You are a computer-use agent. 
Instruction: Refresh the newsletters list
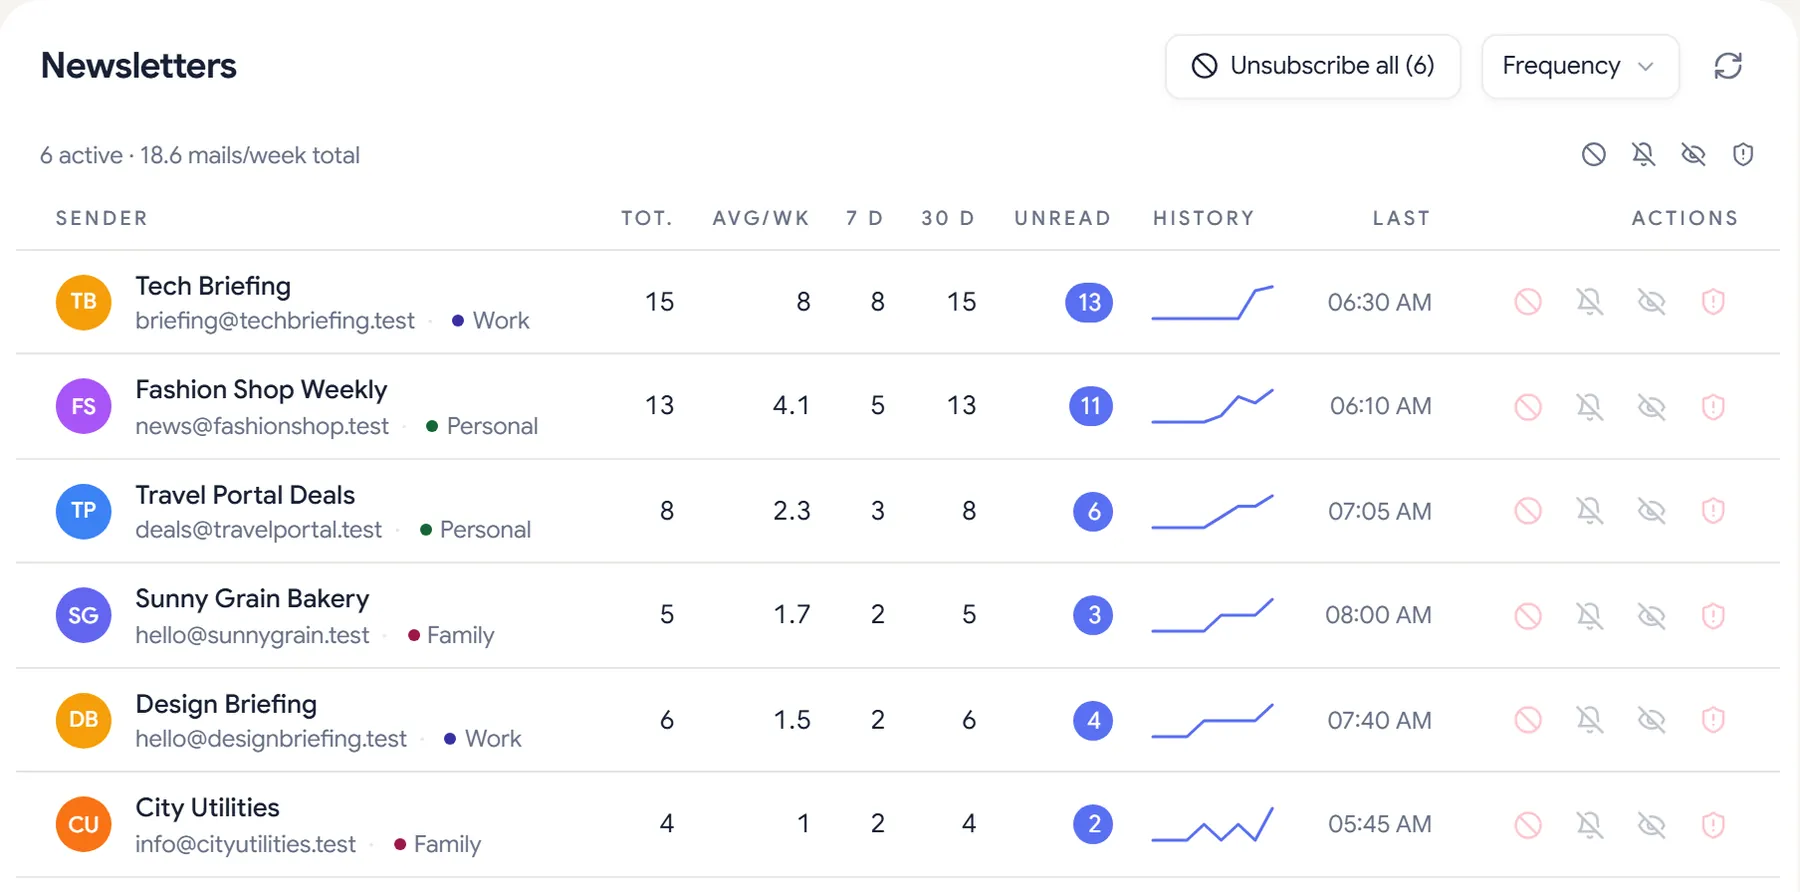click(x=1728, y=66)
